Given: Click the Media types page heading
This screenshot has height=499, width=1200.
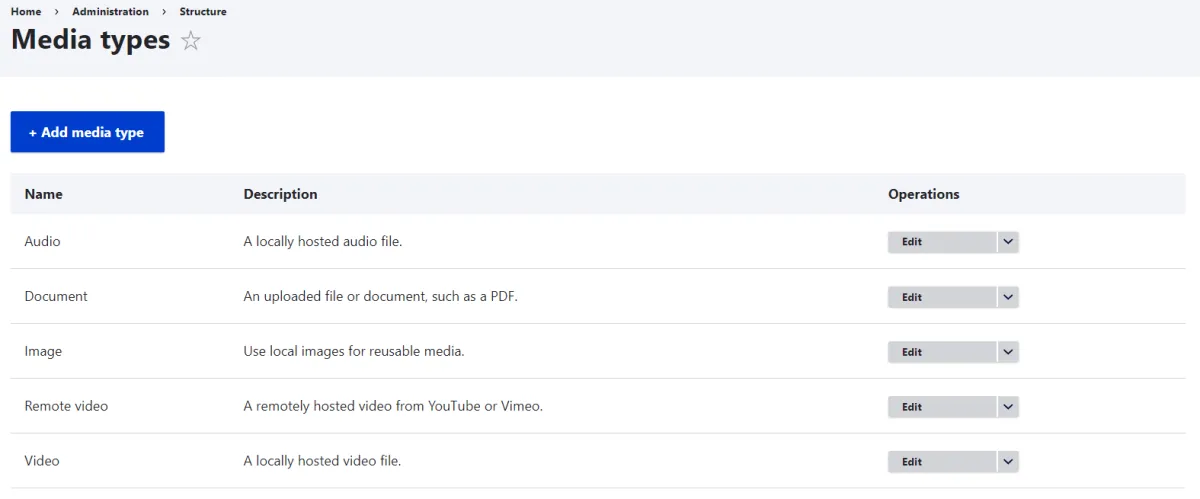Looking at the screenshot, I should coord(91,40).
